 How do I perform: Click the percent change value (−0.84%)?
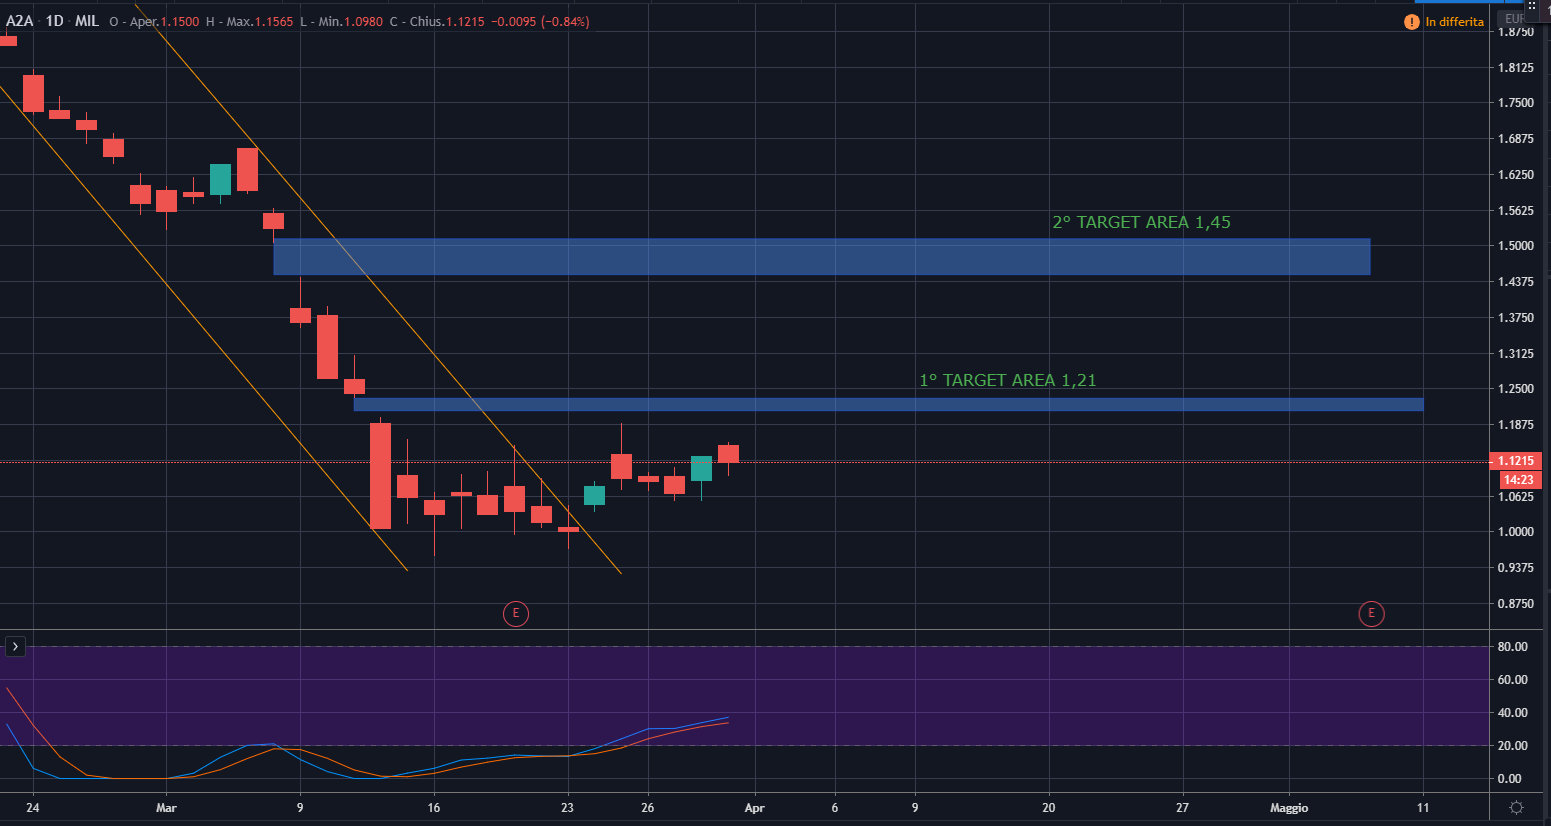tap(565, 21)
